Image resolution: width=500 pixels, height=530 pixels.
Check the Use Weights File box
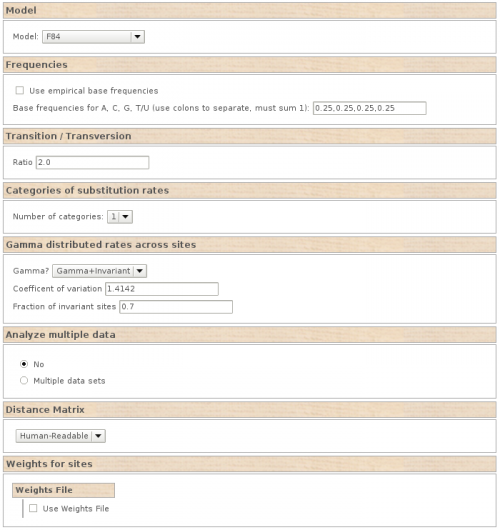33,508
